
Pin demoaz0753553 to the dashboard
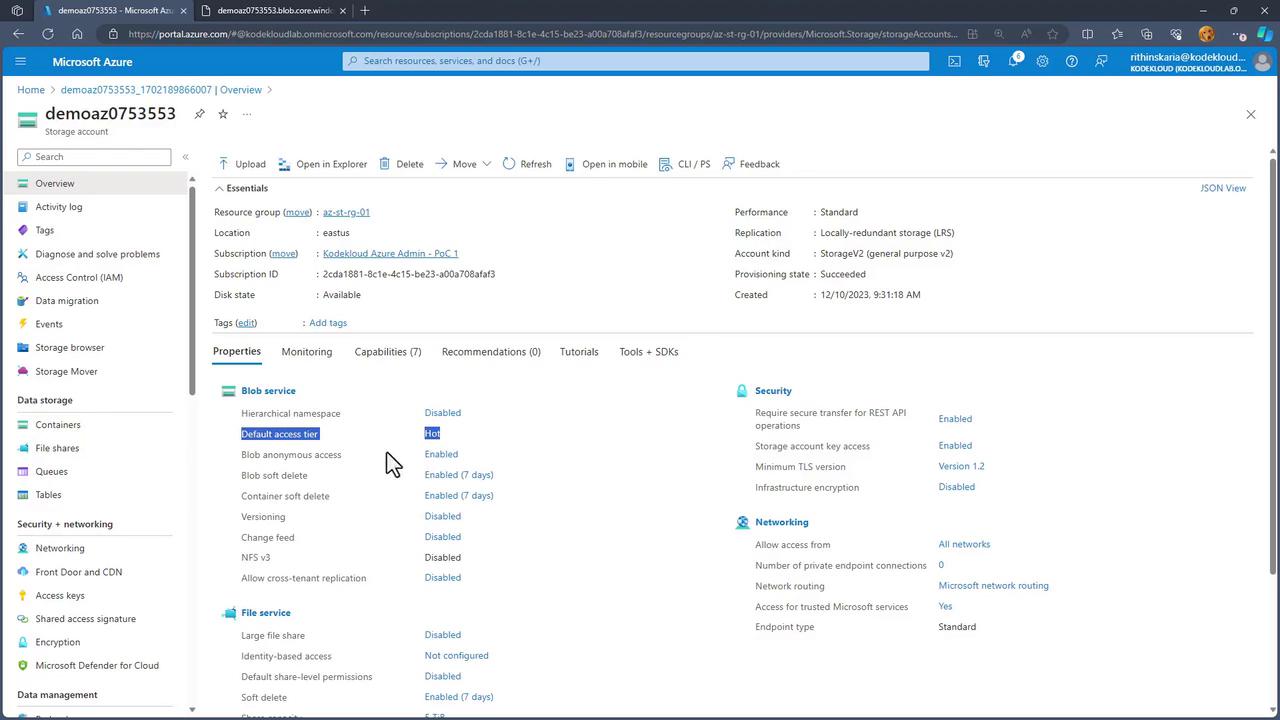[x=200, y=114]
